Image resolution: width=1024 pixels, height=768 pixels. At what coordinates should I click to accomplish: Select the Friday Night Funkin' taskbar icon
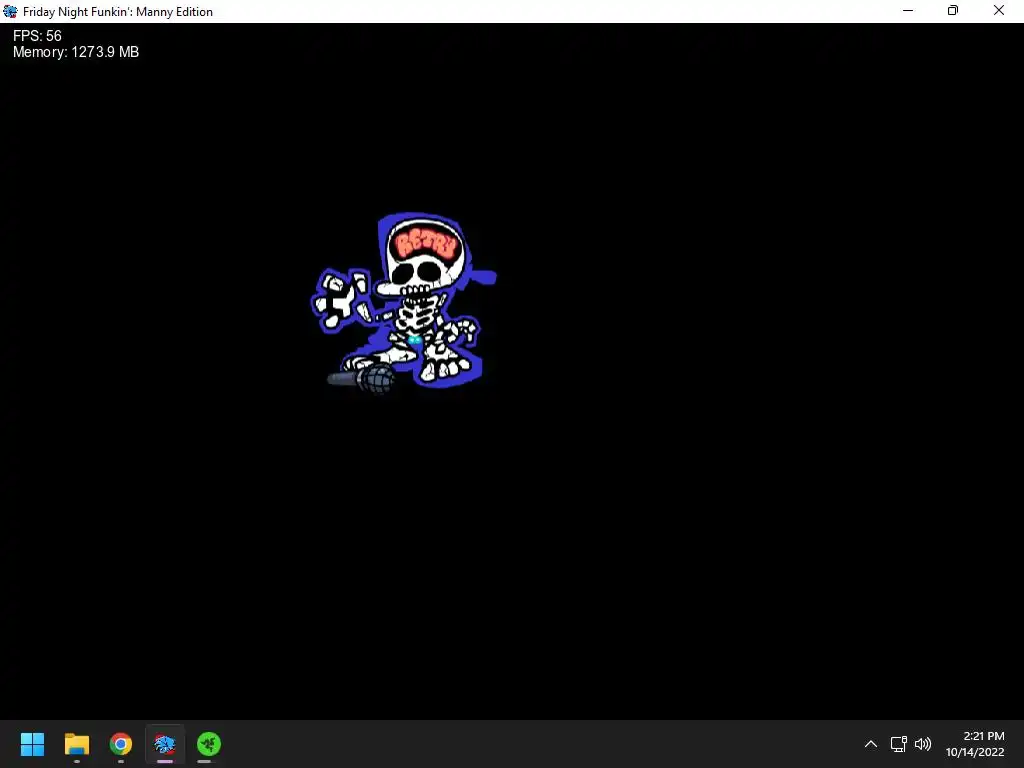click(x=165, y=744)
